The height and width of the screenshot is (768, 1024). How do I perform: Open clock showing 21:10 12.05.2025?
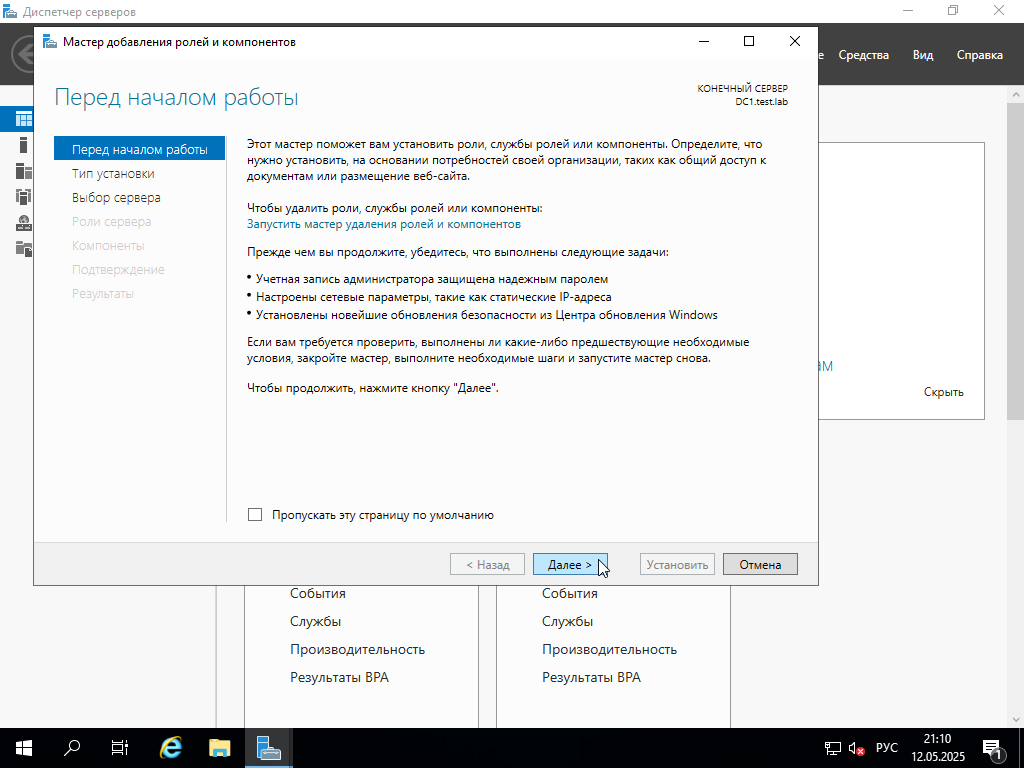938,748
